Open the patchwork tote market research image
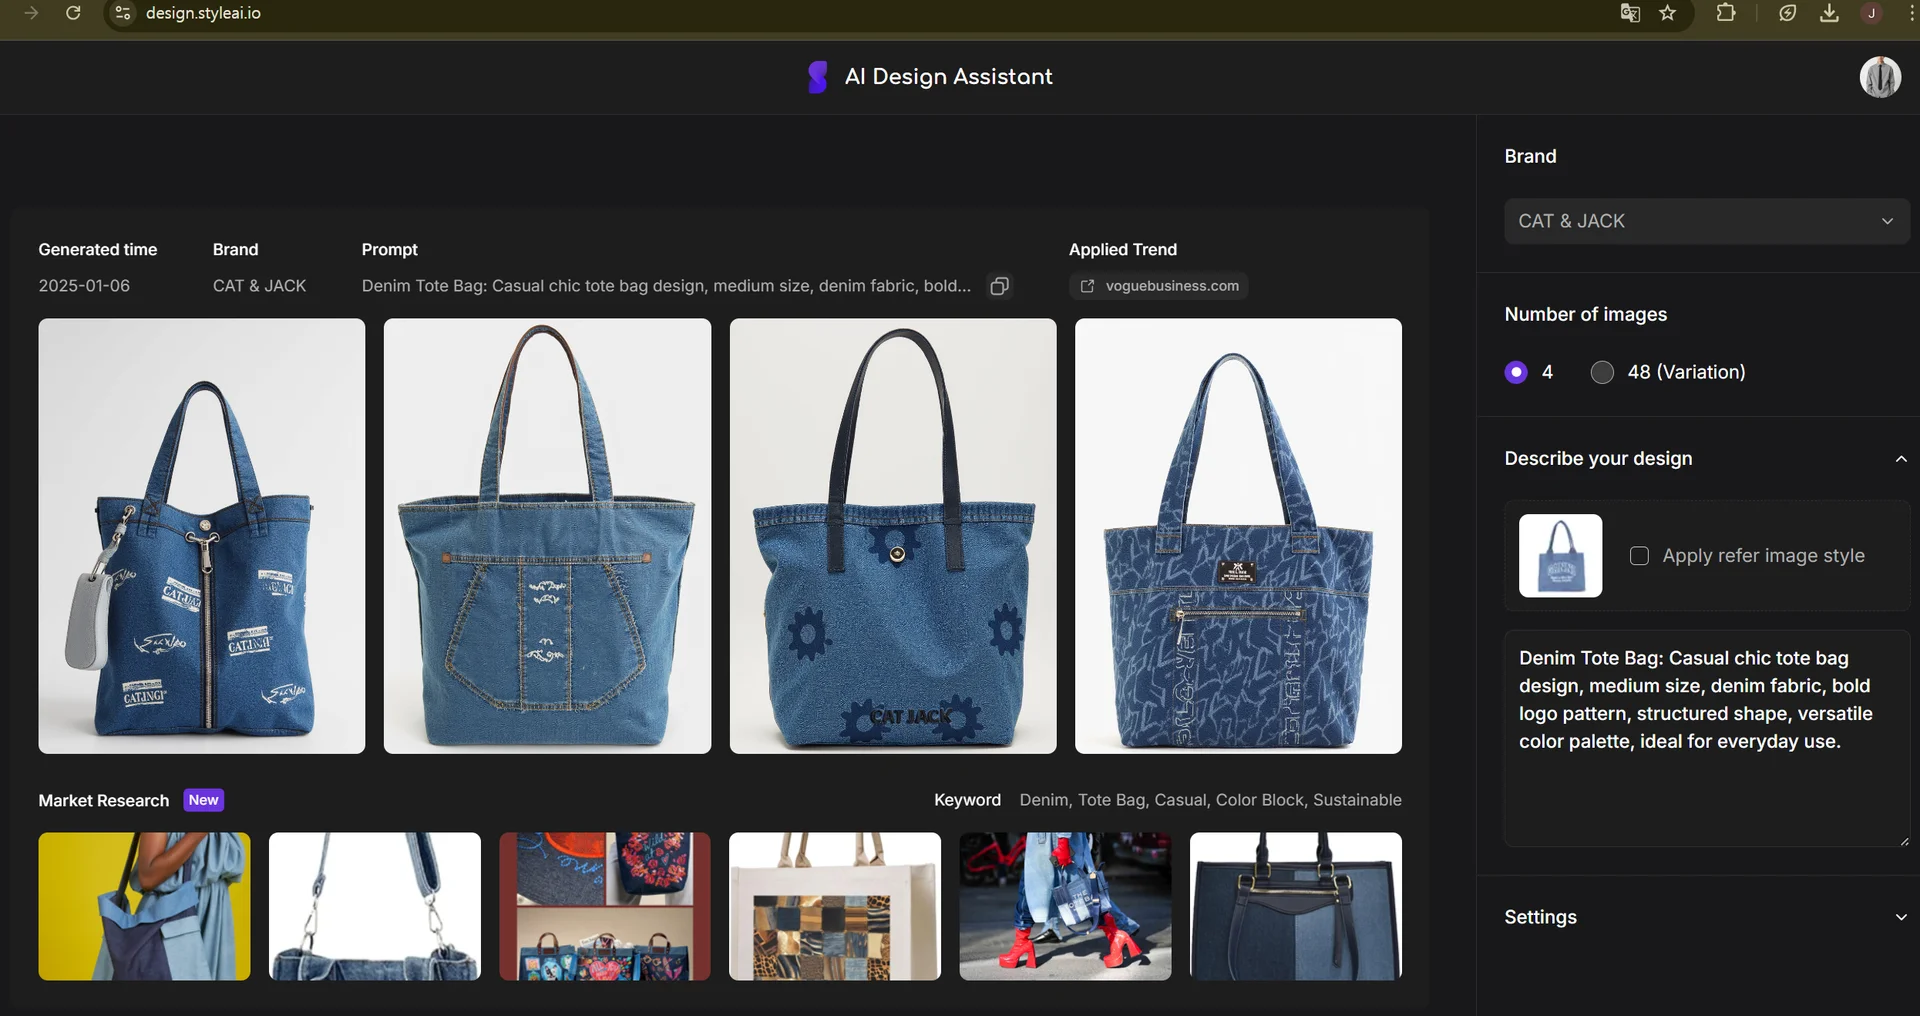The image size is (1920, 1016). (x=835, y=906)
